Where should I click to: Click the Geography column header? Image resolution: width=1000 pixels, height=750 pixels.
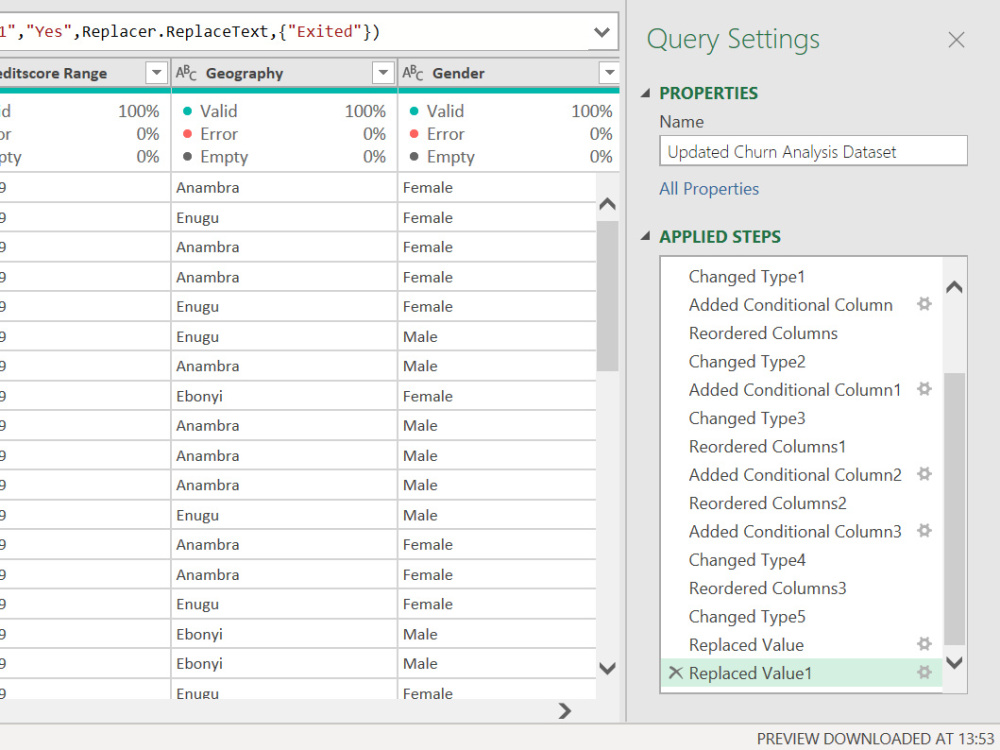(284, 73)
